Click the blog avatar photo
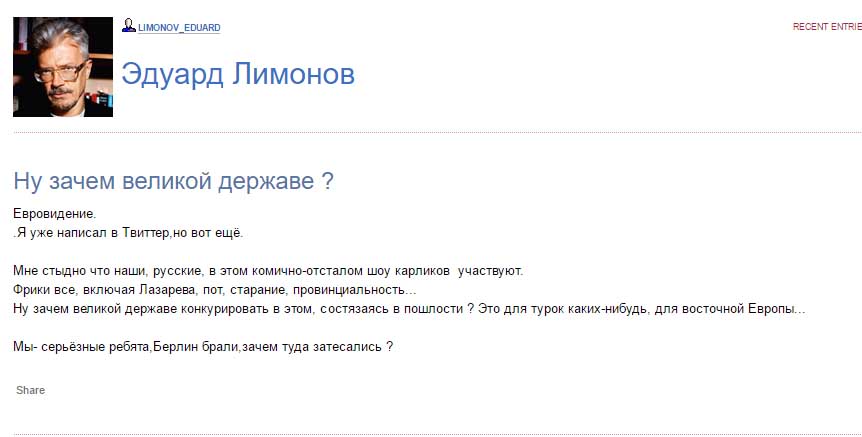 [63, 67]
